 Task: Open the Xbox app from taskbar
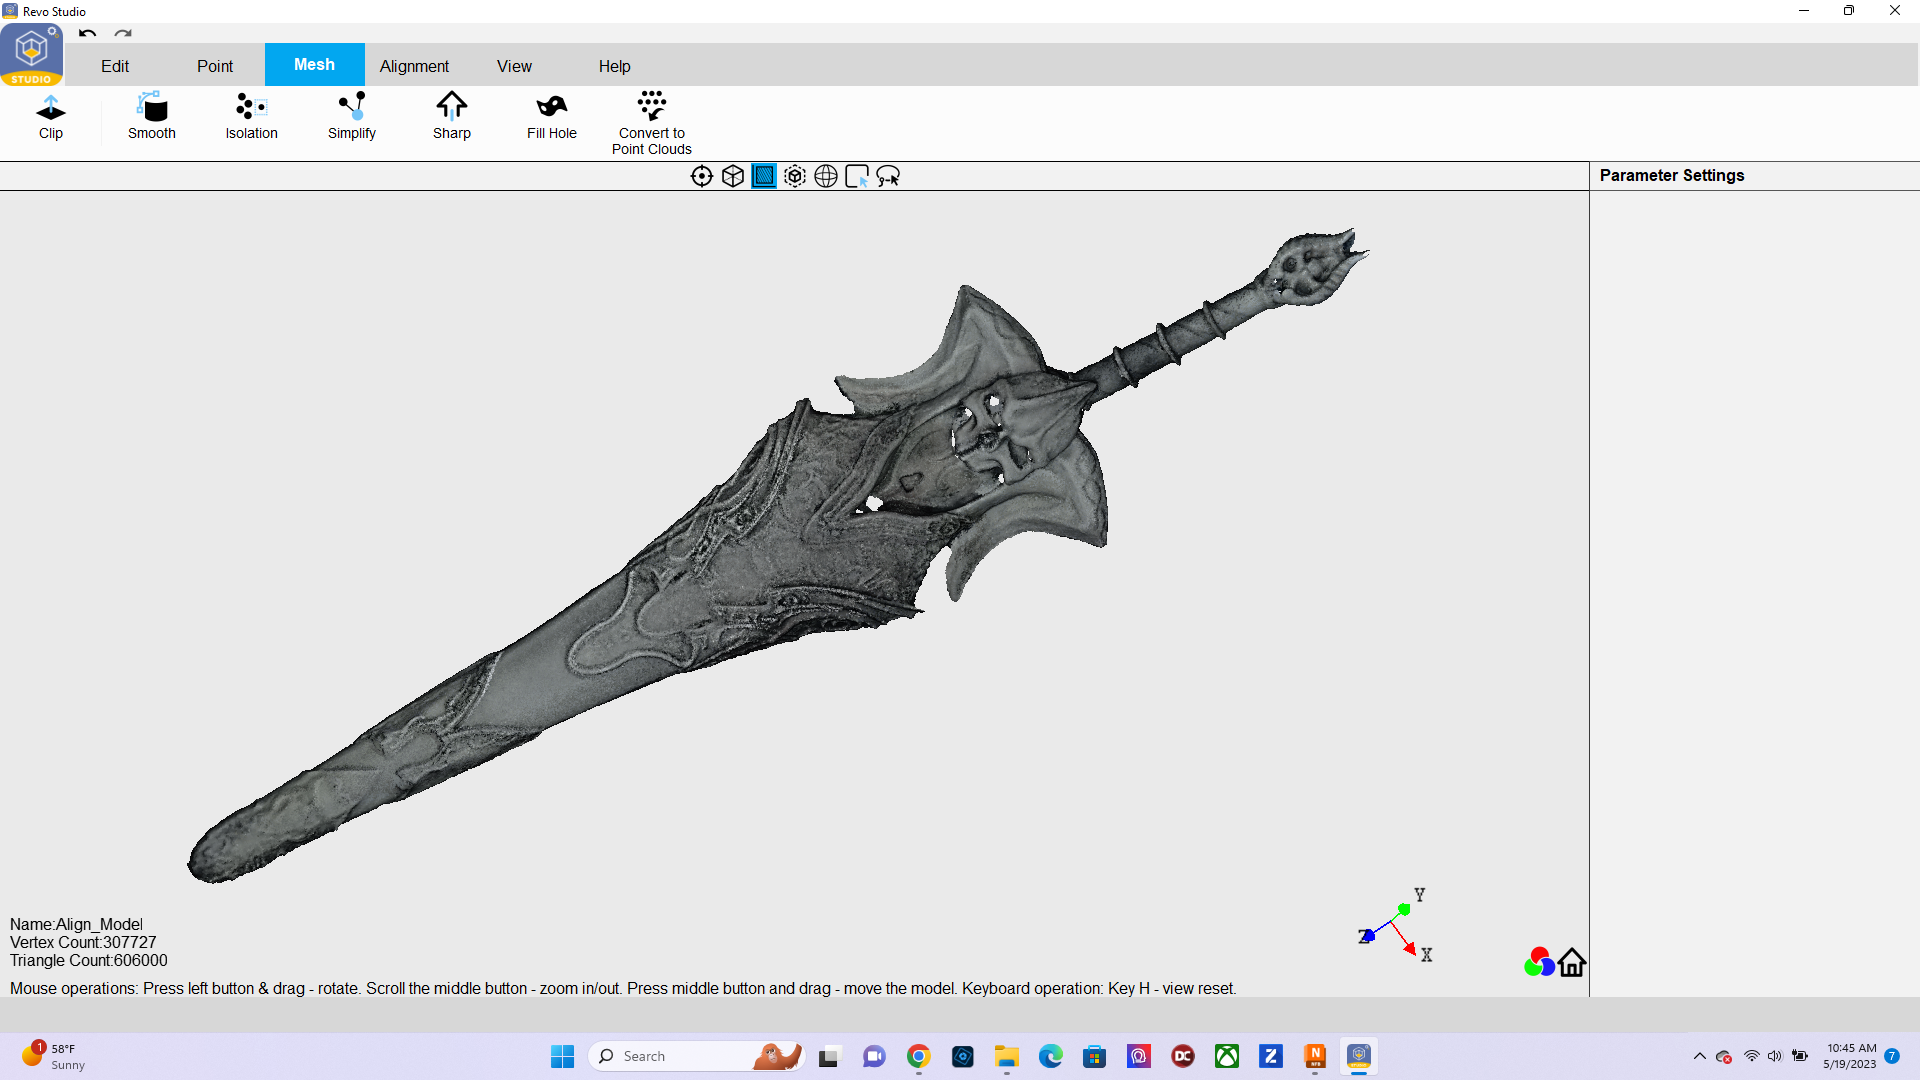coord(1227,1056)
